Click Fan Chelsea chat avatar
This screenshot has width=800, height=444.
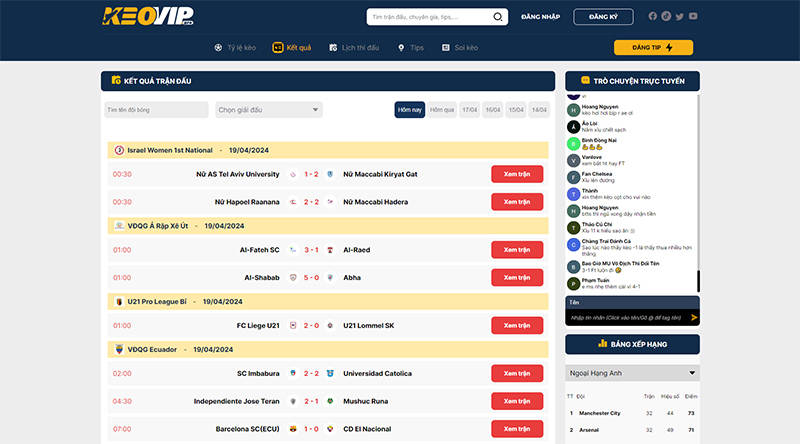coord(573,177)
